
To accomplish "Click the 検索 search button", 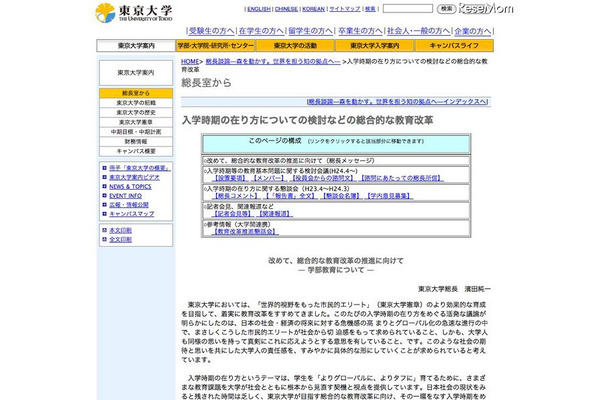I will pyautogui.click(x=446, y=9).
